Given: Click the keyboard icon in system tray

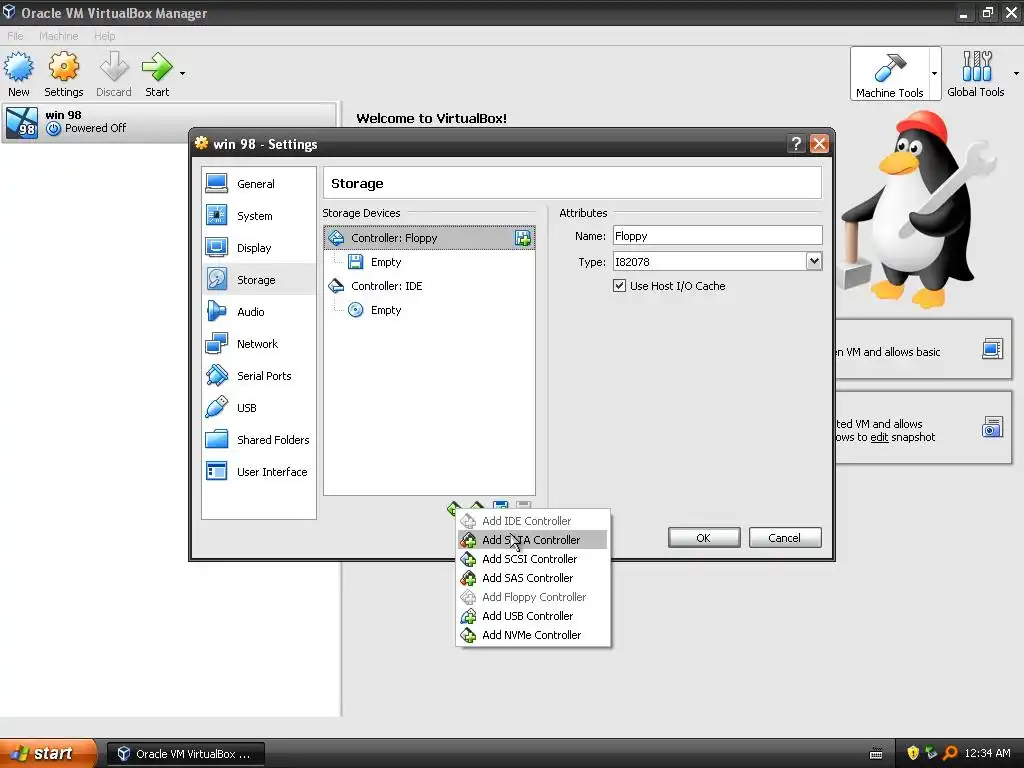Looking at the screenshot, I should click(876, 754).
